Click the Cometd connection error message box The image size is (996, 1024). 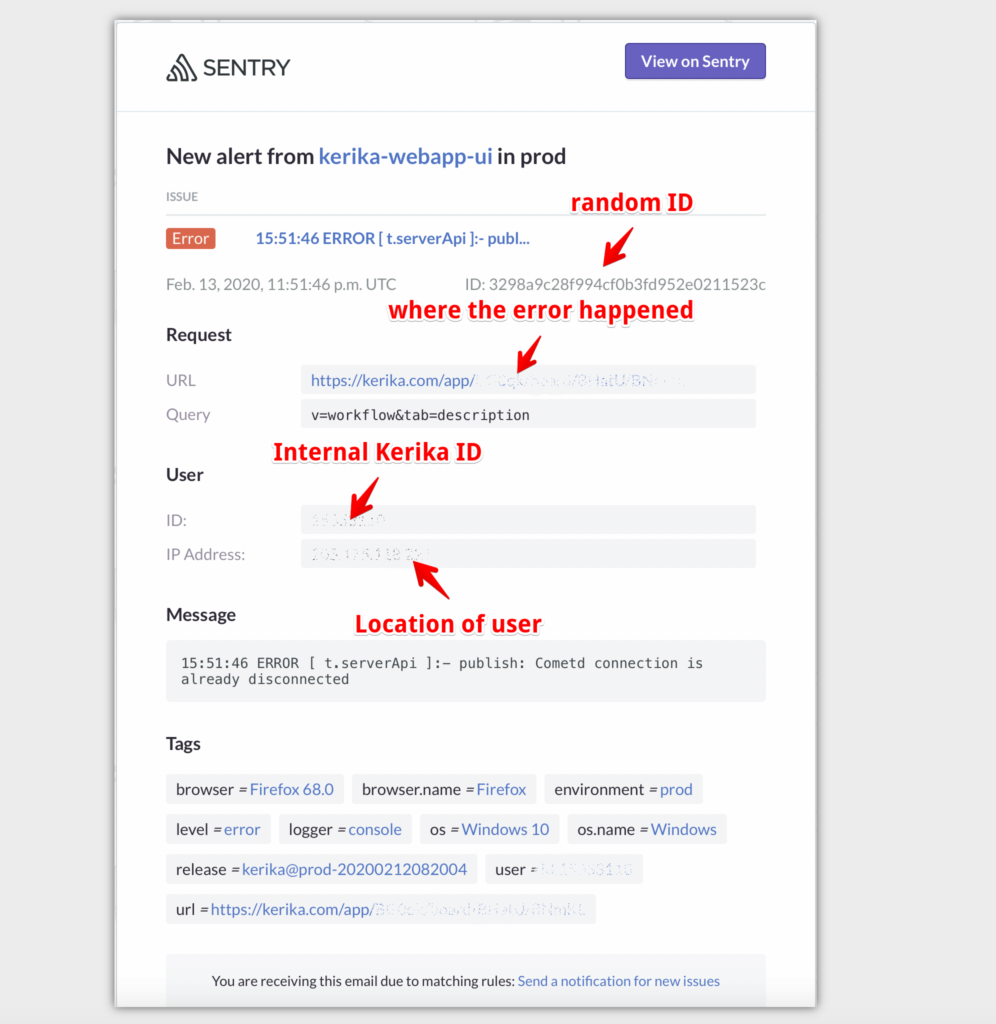click(466, 671)
